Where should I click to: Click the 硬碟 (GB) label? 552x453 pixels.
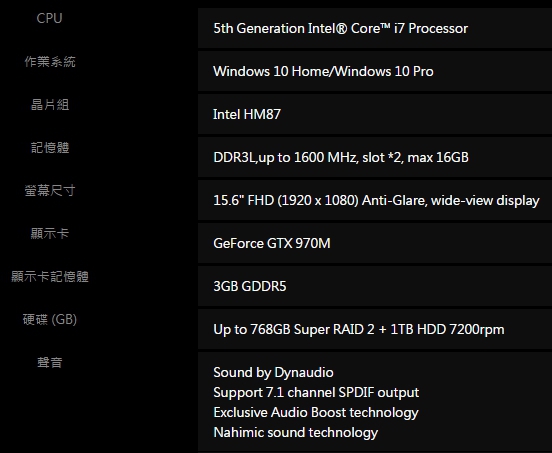pos(50,319)
